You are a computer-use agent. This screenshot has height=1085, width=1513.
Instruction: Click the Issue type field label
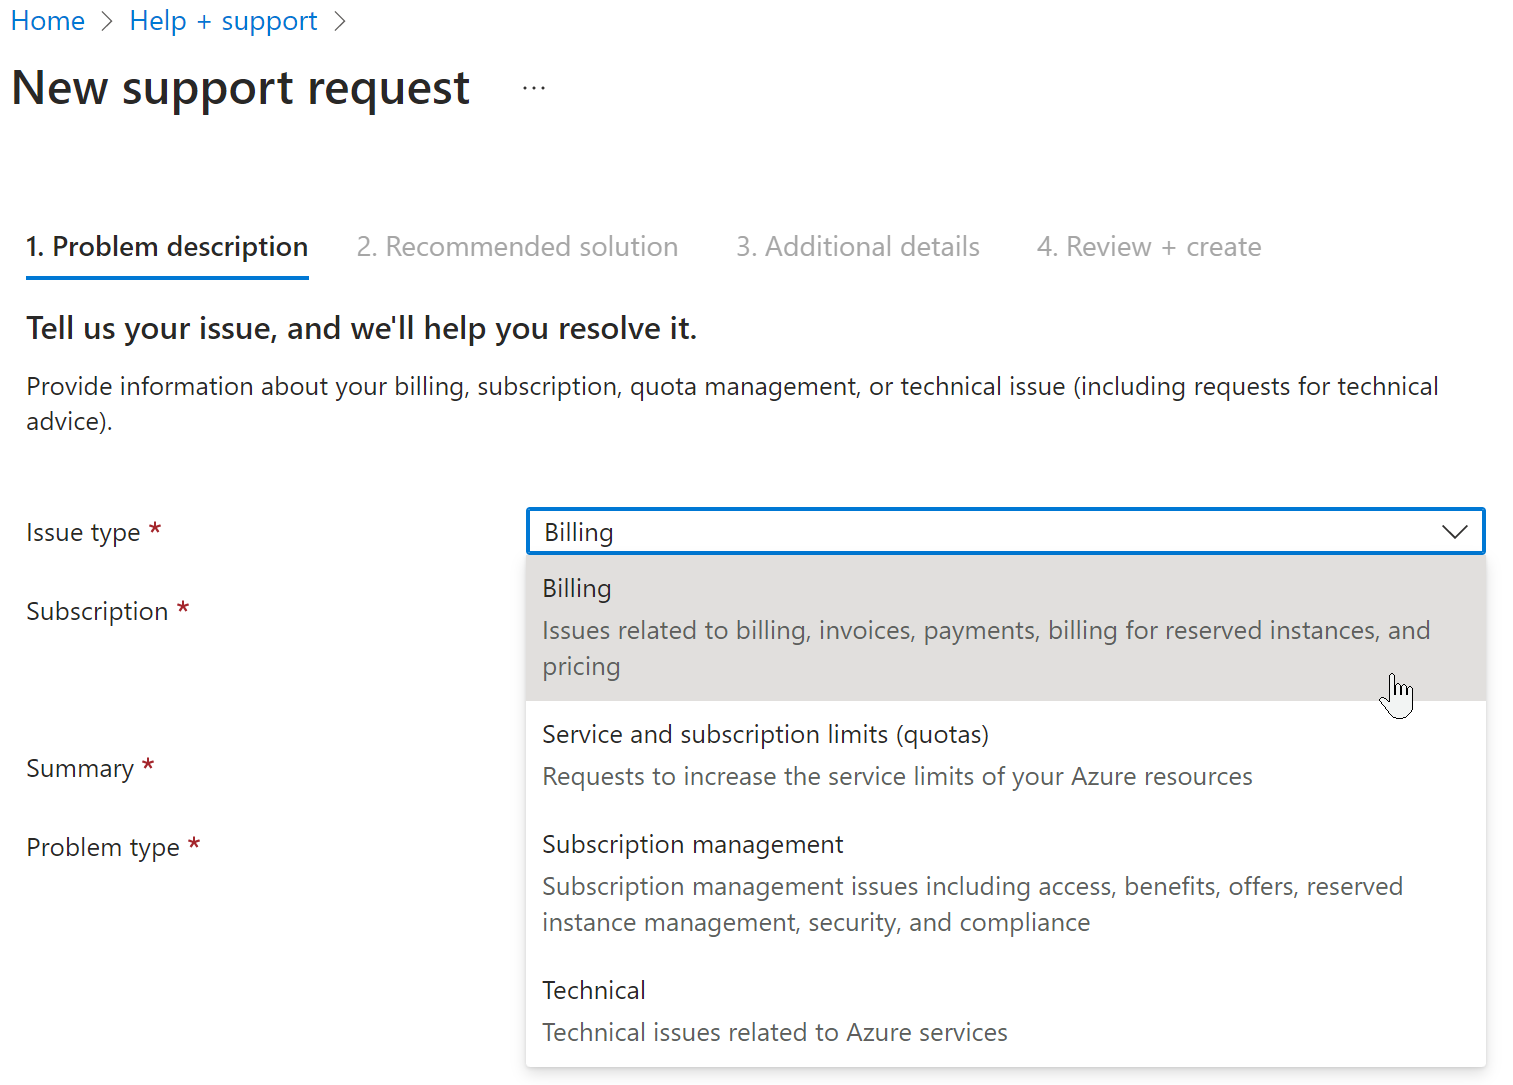click(x=83, y=533)
